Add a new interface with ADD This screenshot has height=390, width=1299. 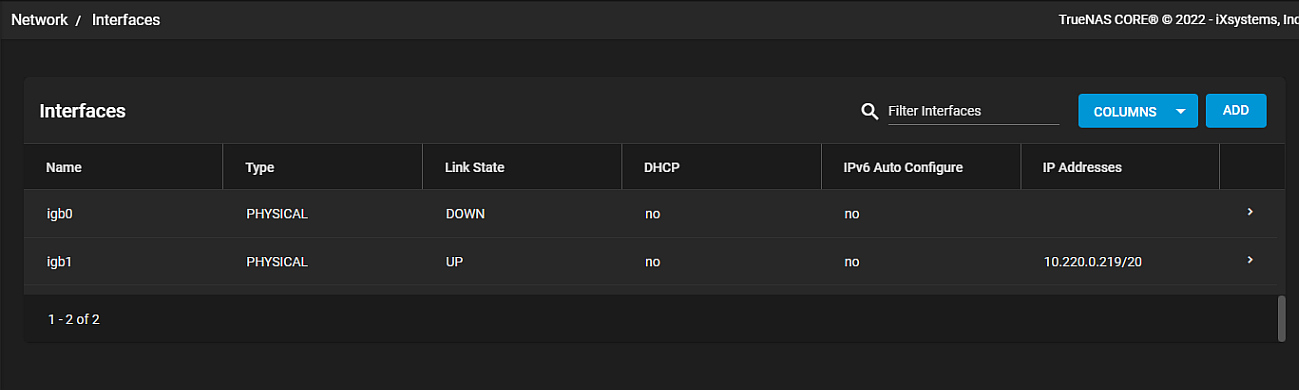coord(1236,111)
